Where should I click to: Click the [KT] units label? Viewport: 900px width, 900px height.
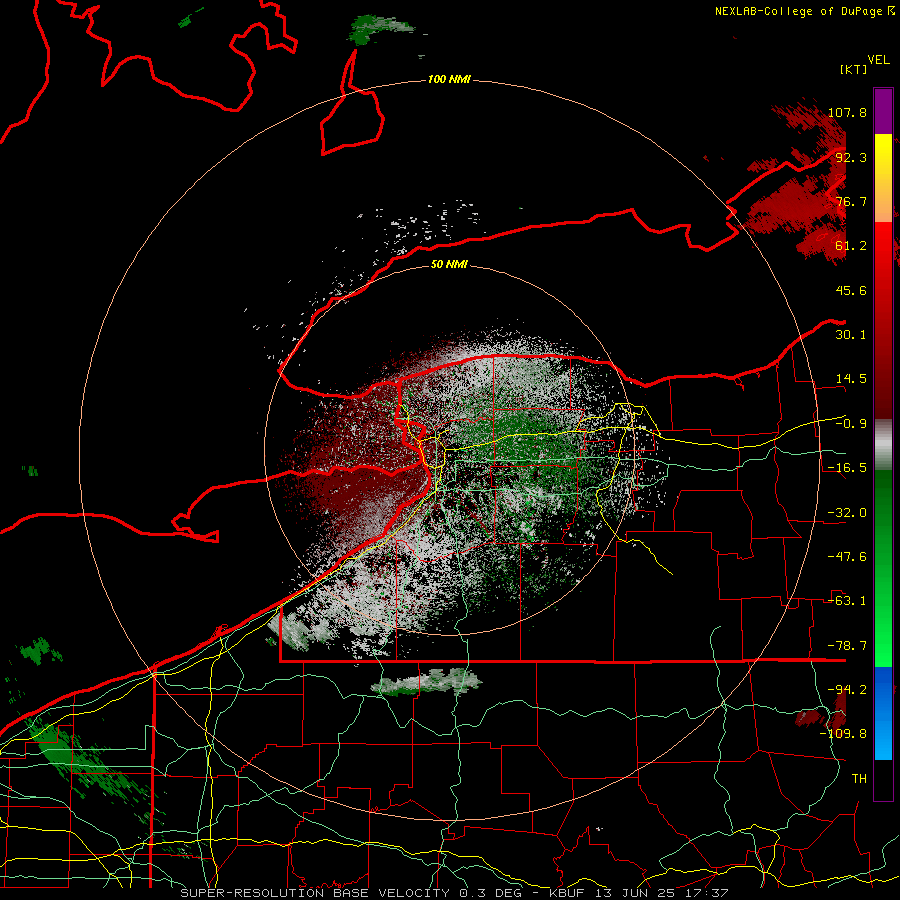tap(854, 69)
